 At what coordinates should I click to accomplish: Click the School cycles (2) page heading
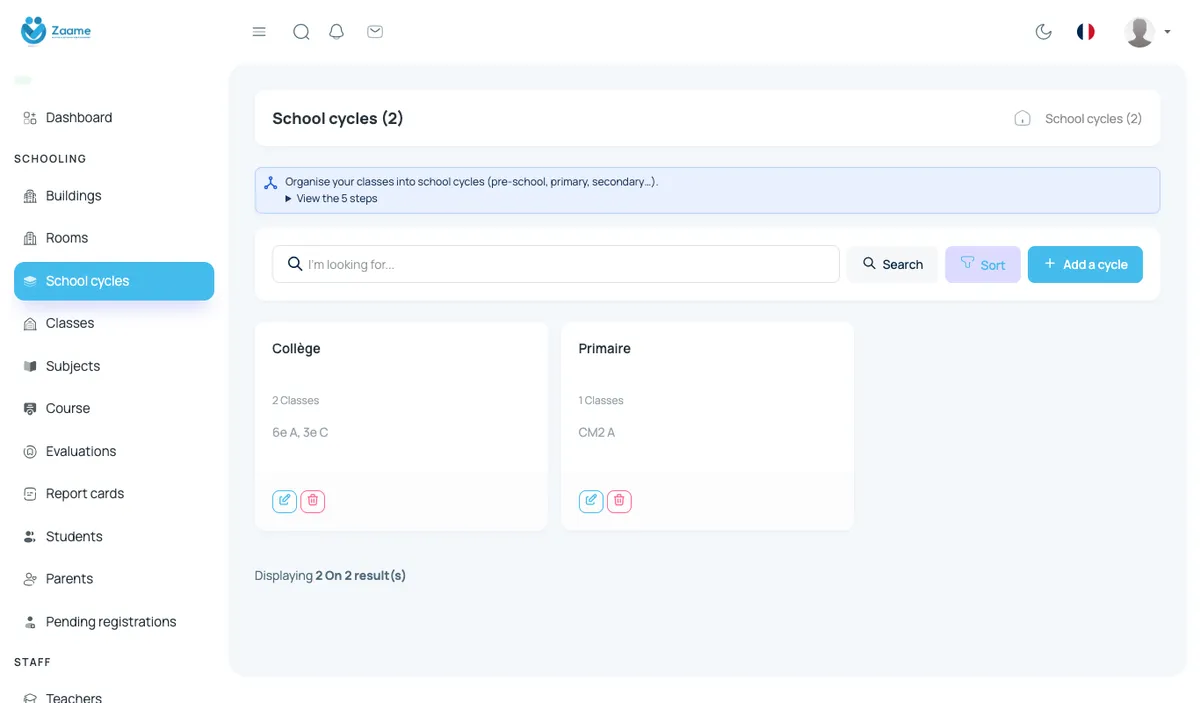point(338,118)
